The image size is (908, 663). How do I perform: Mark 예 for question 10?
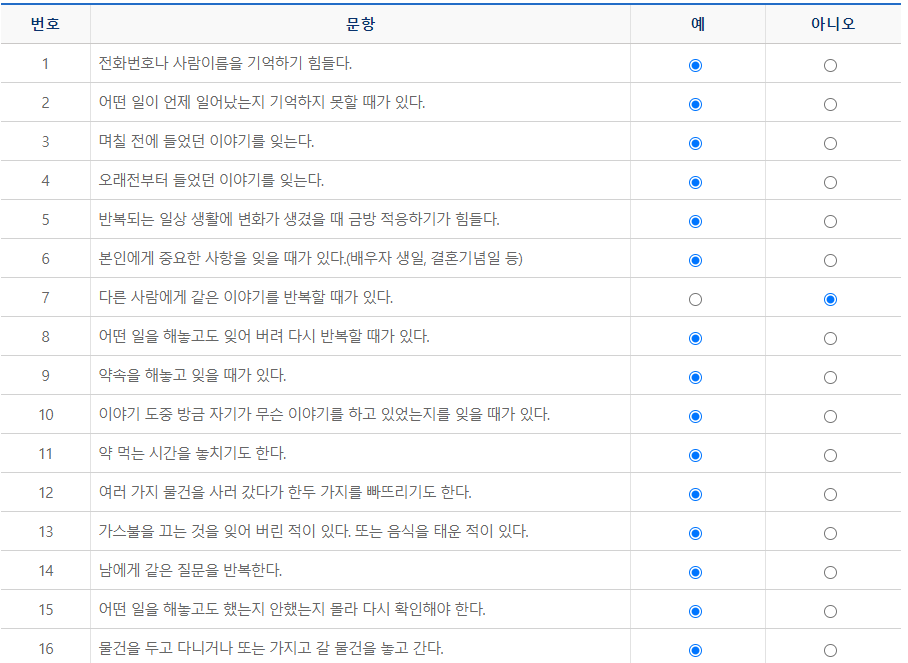click(695, 416)
